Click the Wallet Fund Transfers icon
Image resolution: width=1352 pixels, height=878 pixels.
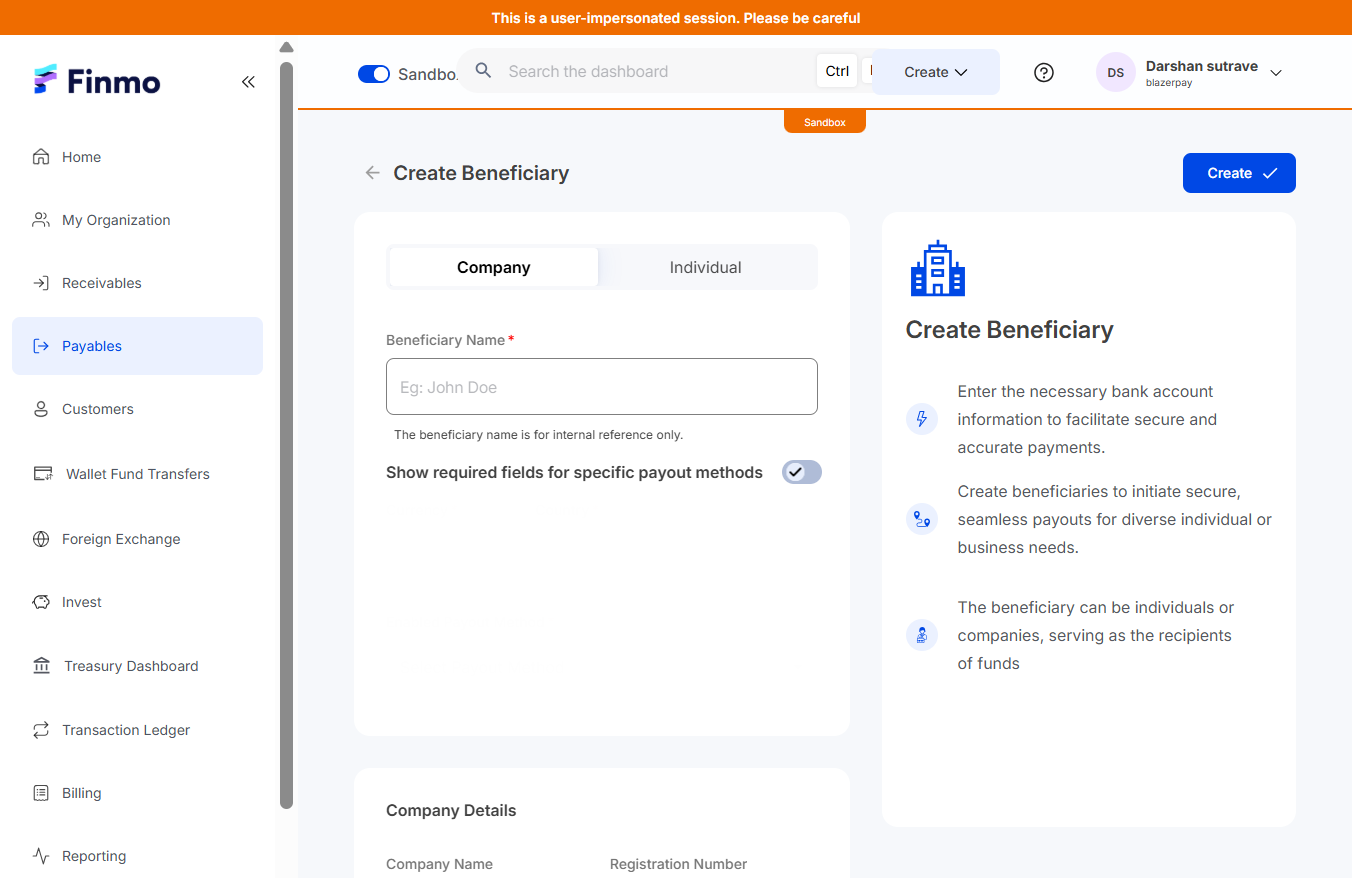(42, 474)
